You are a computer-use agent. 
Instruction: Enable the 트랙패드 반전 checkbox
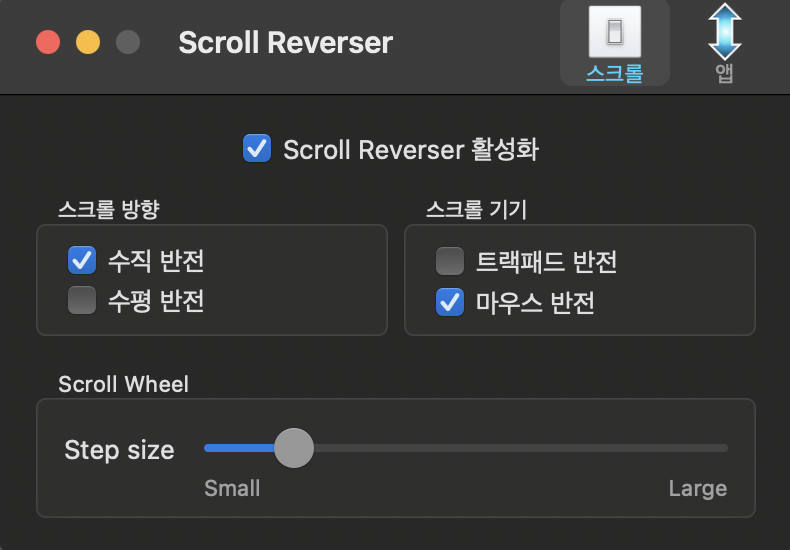pos(450,261)
